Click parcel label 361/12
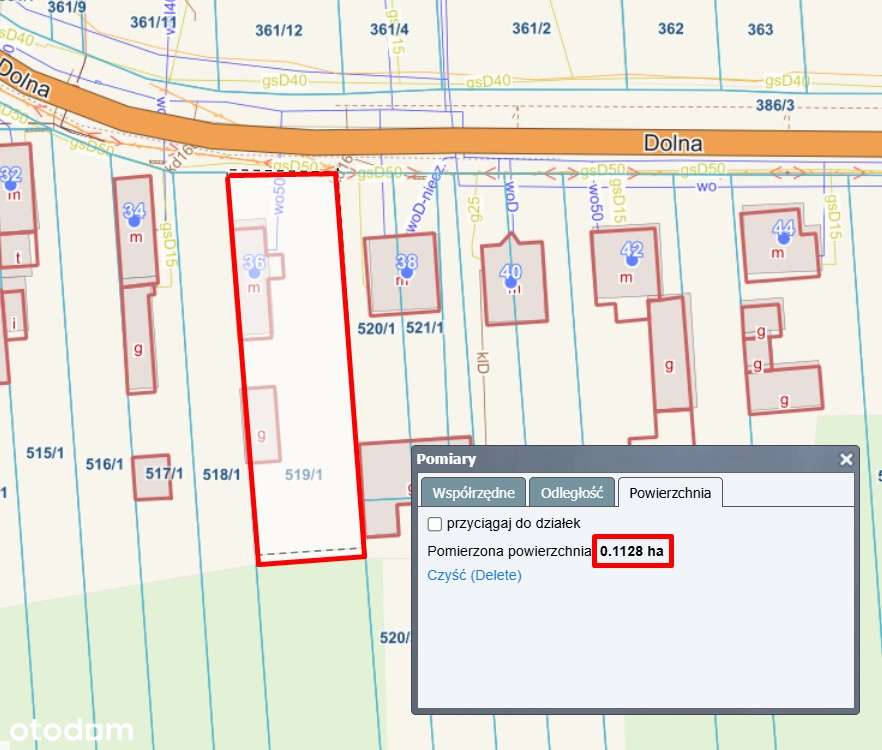This screenshot has height=750, width=882. coord(278,30)
